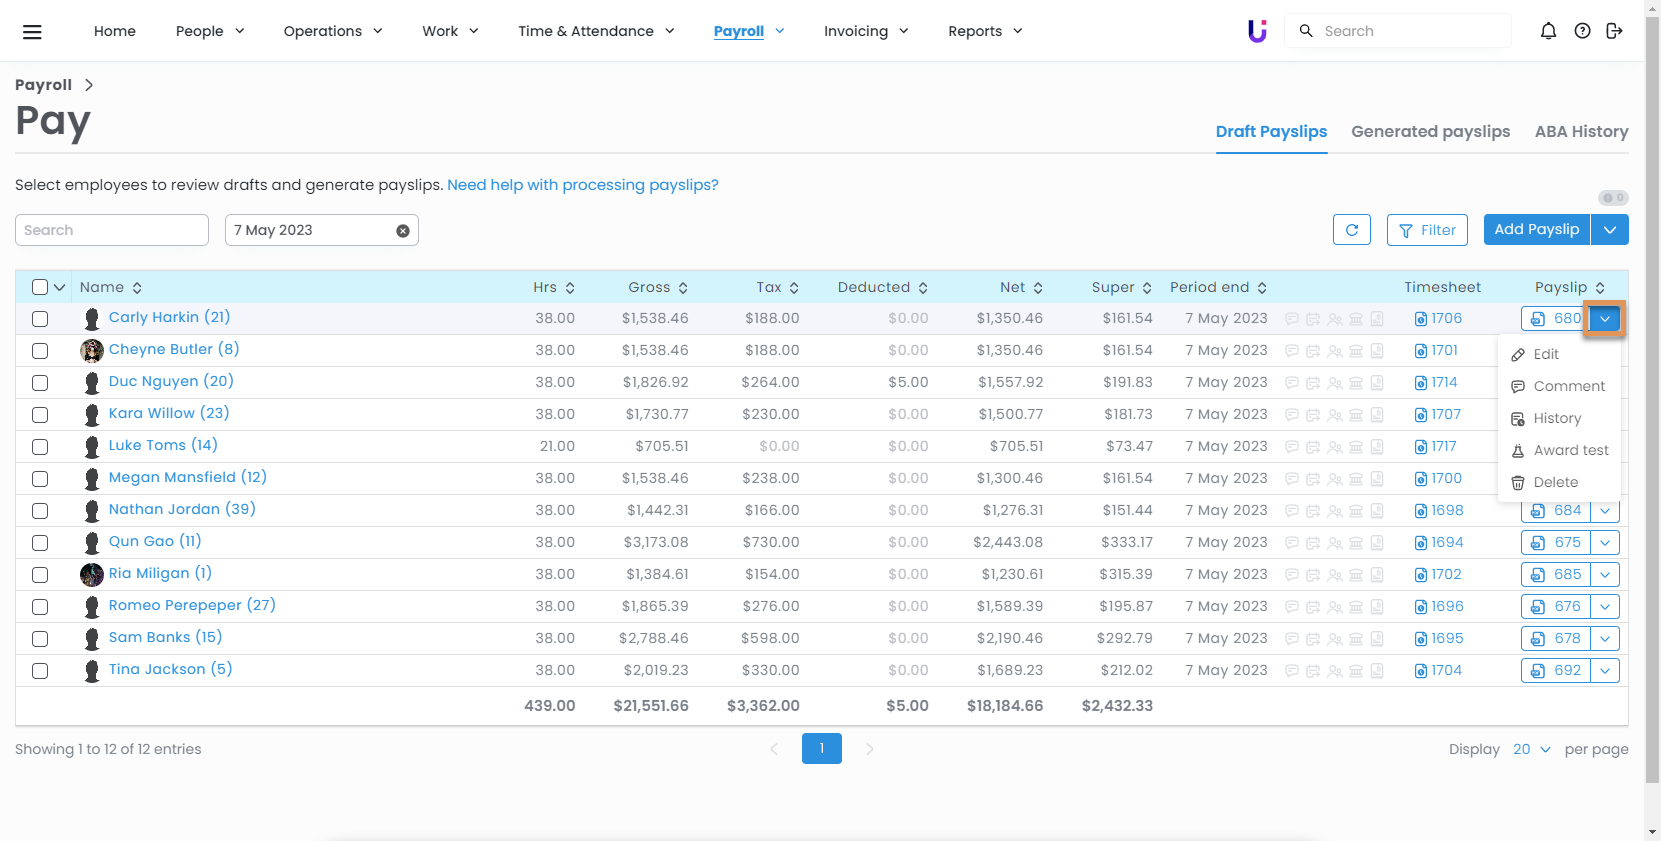This screenshot has height=841, width=1661.
Task: Switch to the Generated payslips tab
Action: pos(1430,131)
